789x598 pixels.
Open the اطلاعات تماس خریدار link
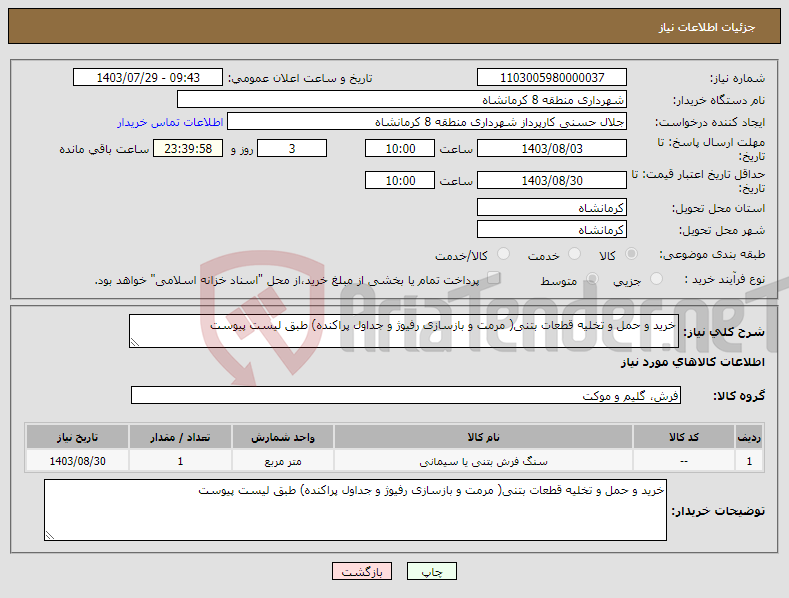click(x=170, y=122)
